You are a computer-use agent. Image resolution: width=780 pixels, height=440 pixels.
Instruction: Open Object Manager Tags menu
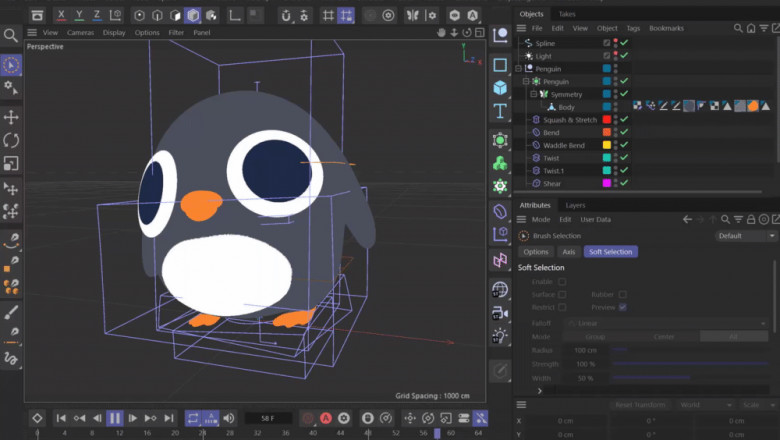coord(633,28)
